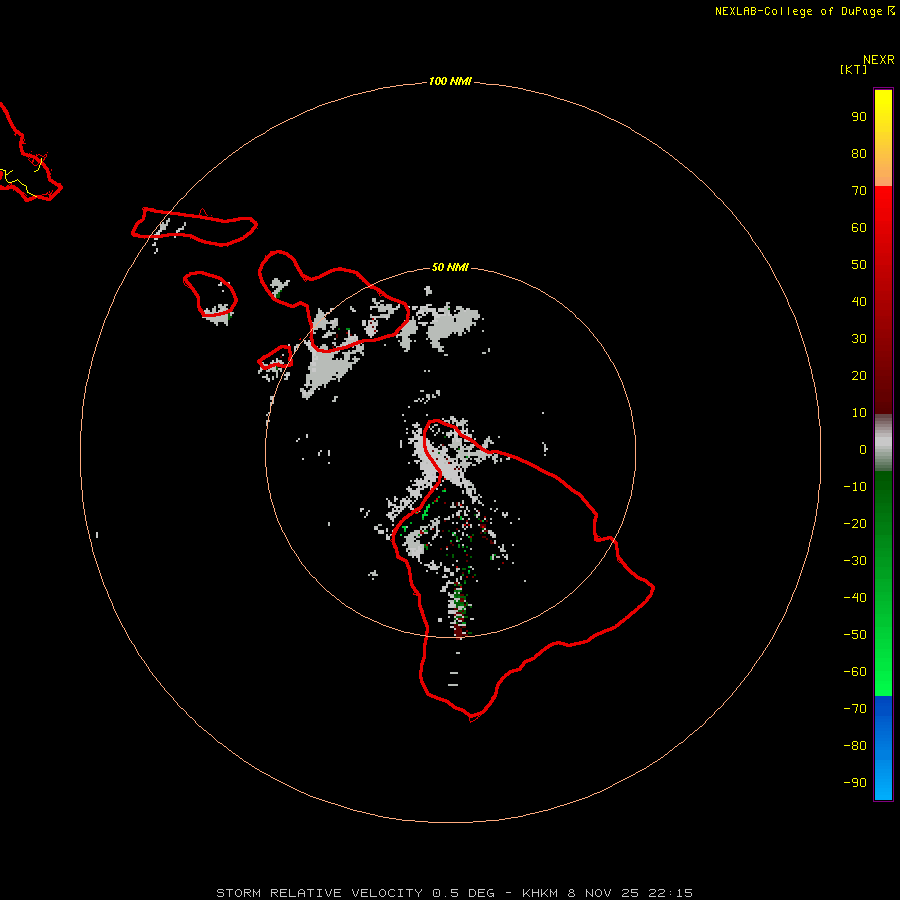
Task: Pick the yellow-orange segment of the color bar
Action: click(883, 138)
